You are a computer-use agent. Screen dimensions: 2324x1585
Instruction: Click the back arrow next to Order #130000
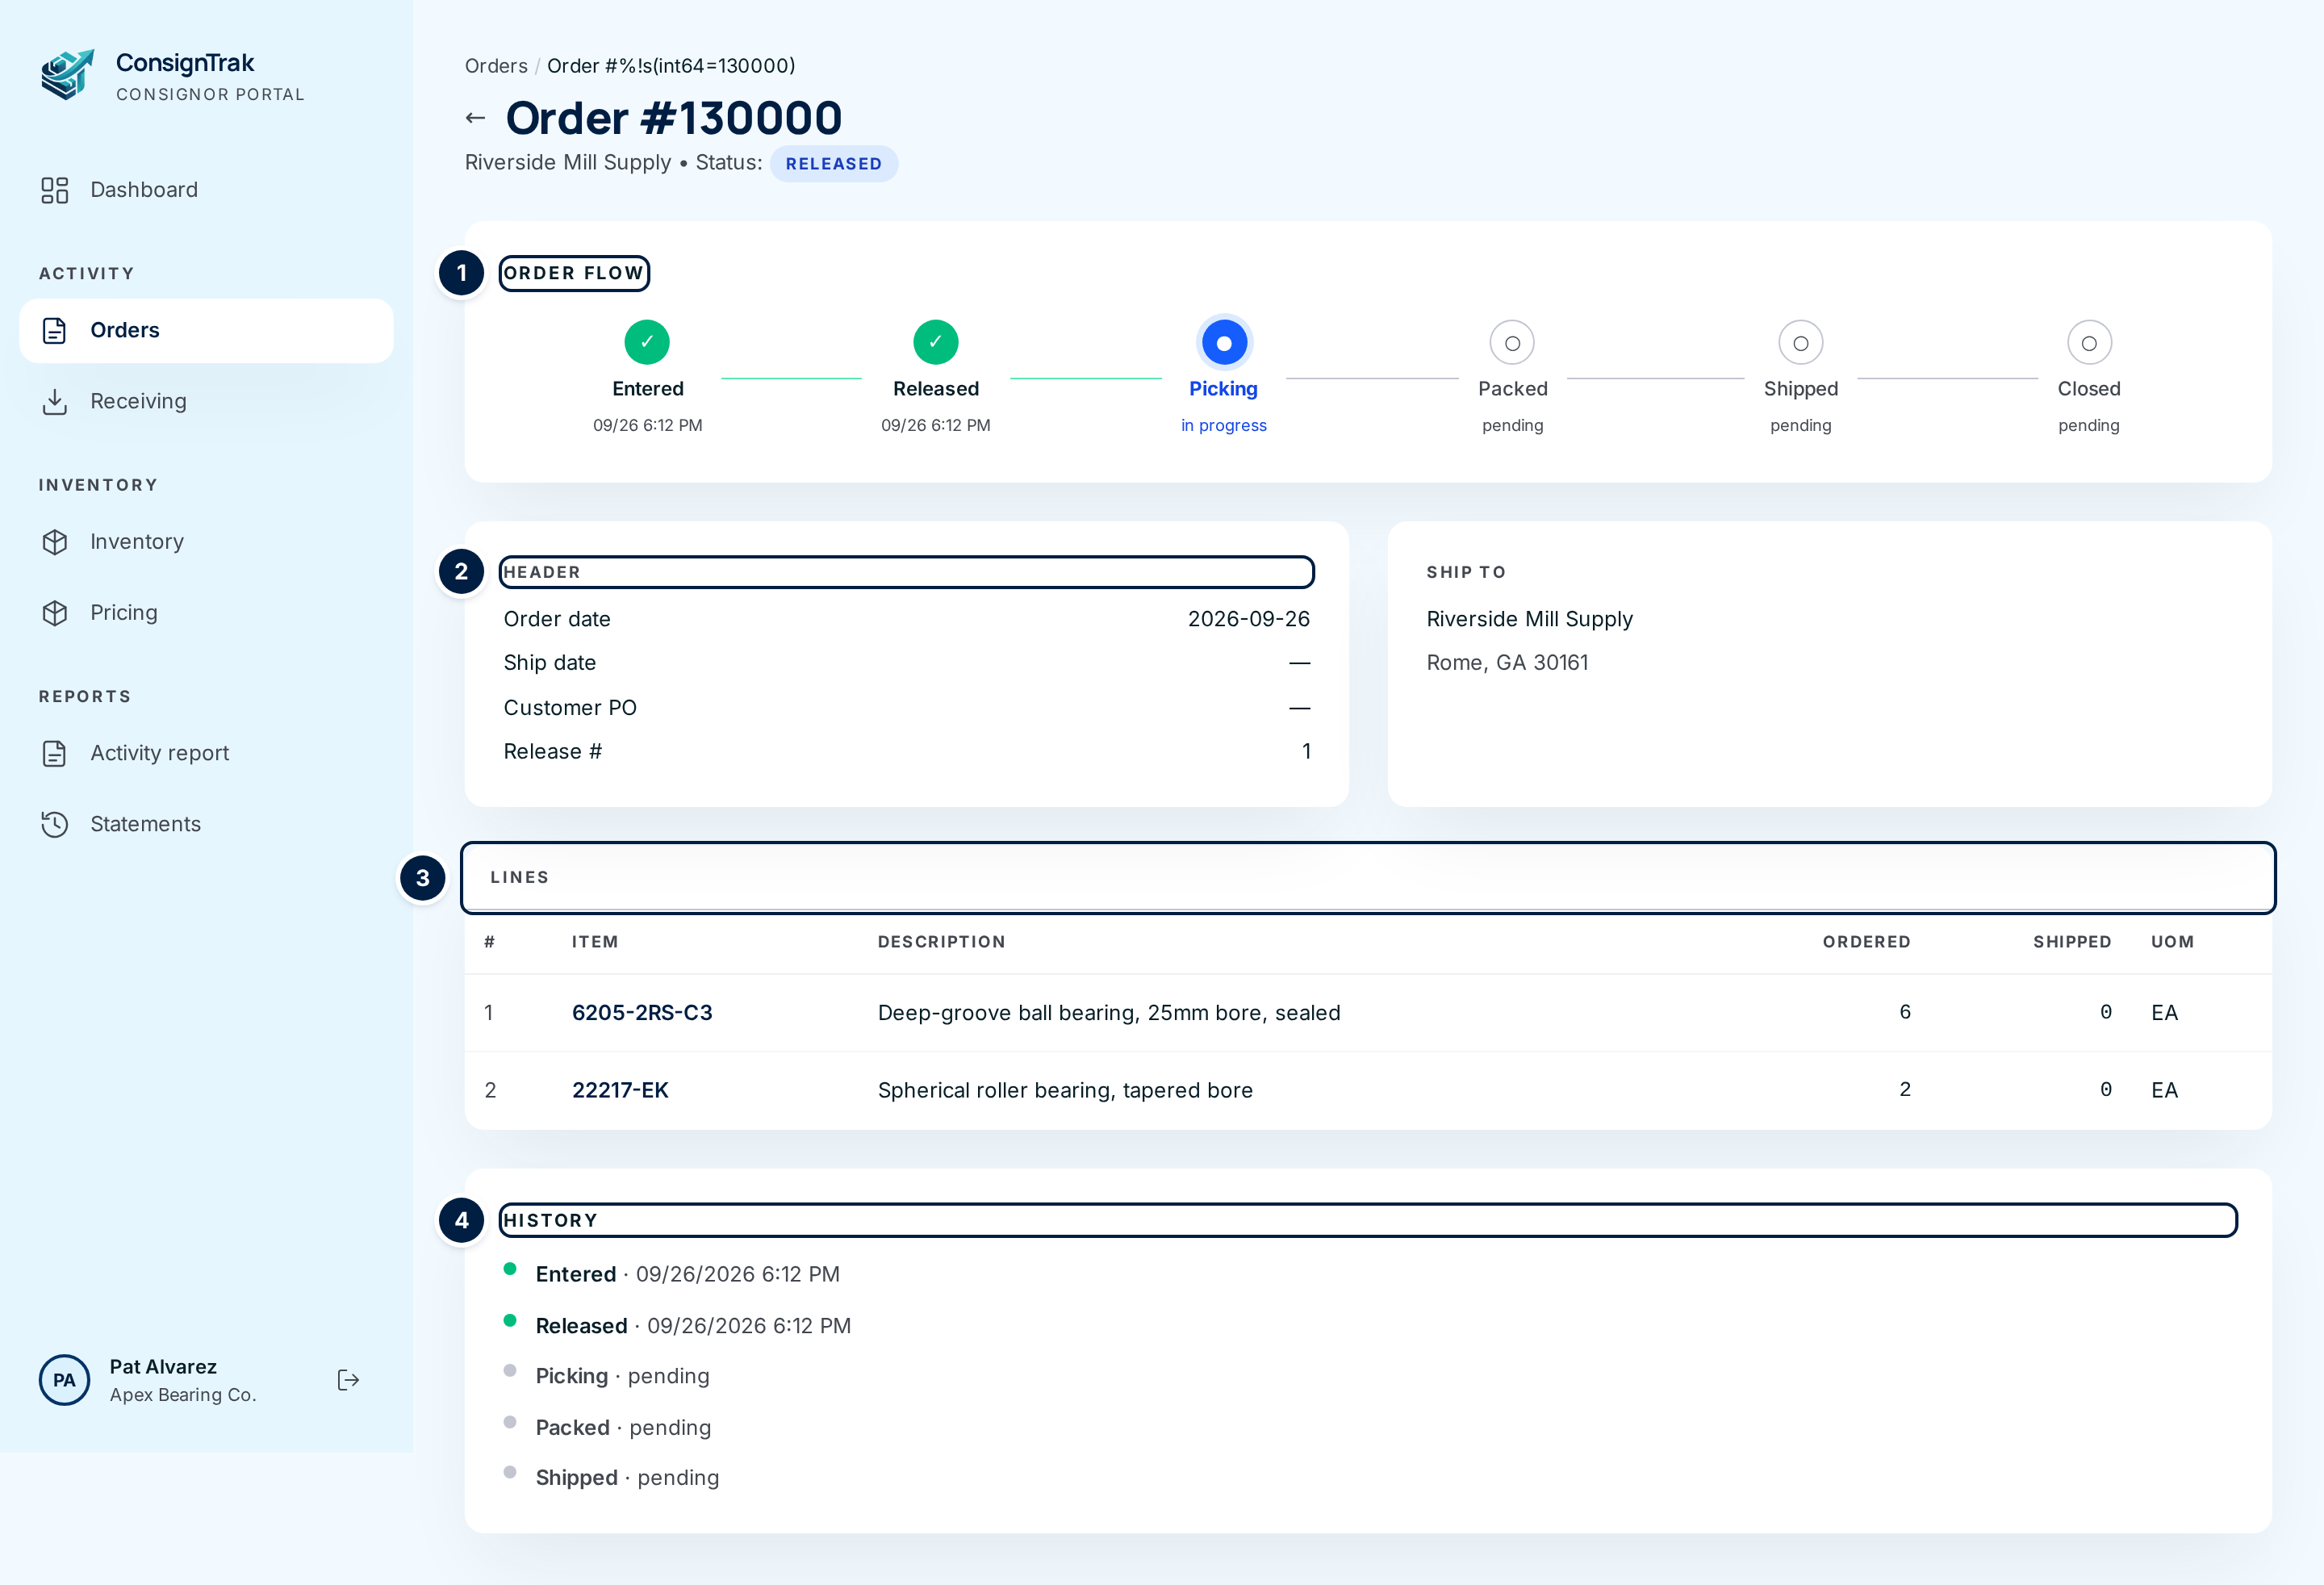point(476,118)
